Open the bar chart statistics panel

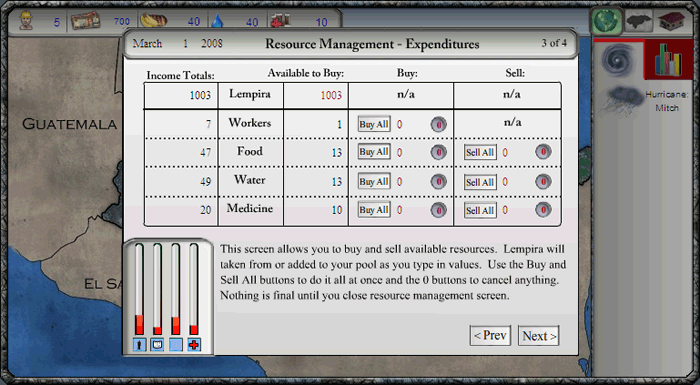click(668, 59)
